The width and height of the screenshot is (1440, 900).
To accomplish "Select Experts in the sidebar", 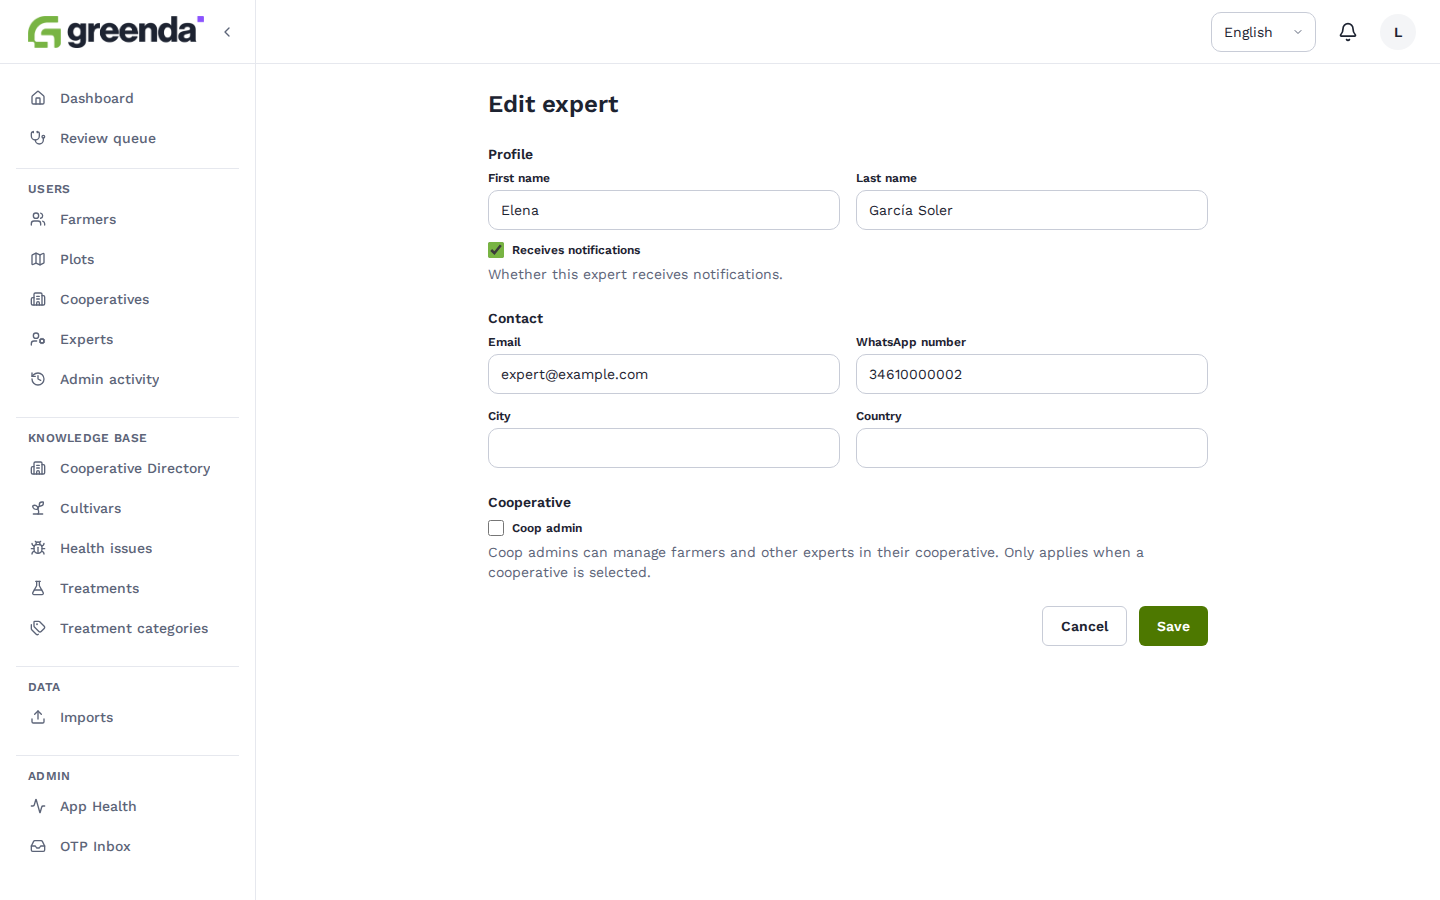I will tap(127, 339).
